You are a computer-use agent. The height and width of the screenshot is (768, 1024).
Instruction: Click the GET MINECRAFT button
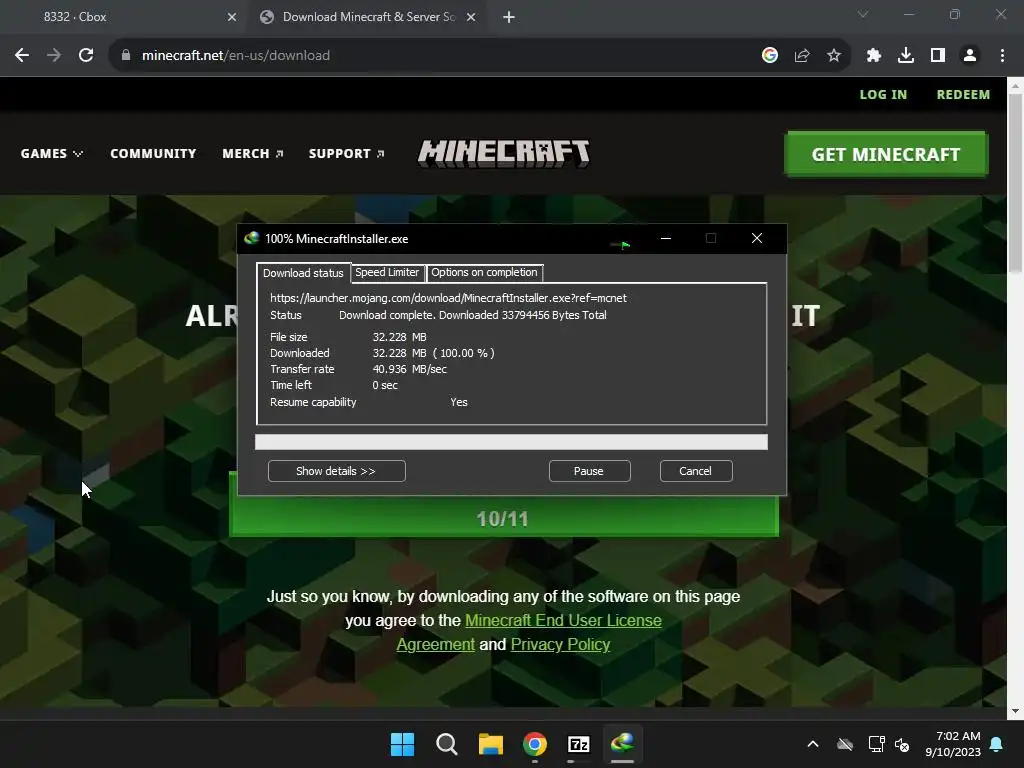[886, 154]
